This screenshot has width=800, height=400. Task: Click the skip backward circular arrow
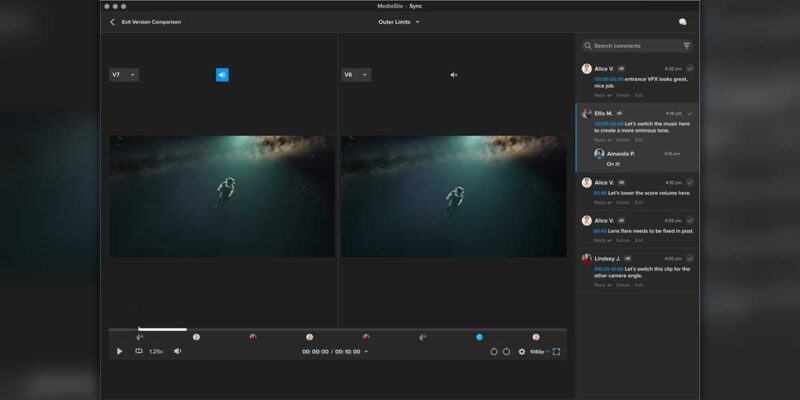point(493,352)
